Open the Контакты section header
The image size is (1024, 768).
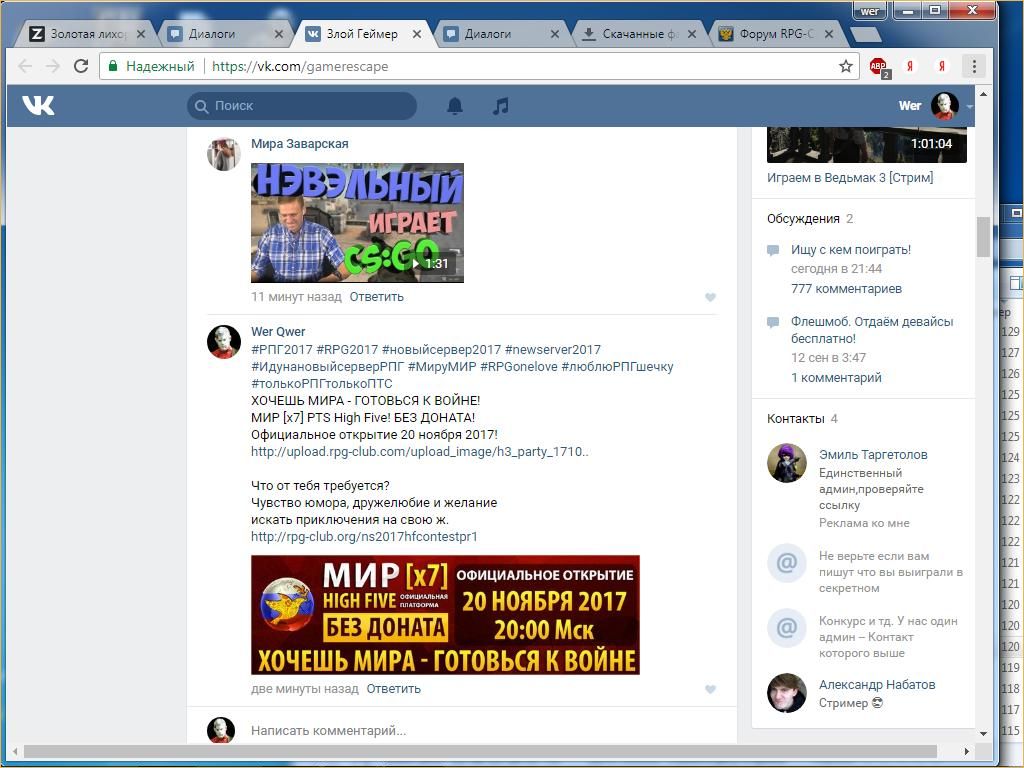[x=795, y=419]
